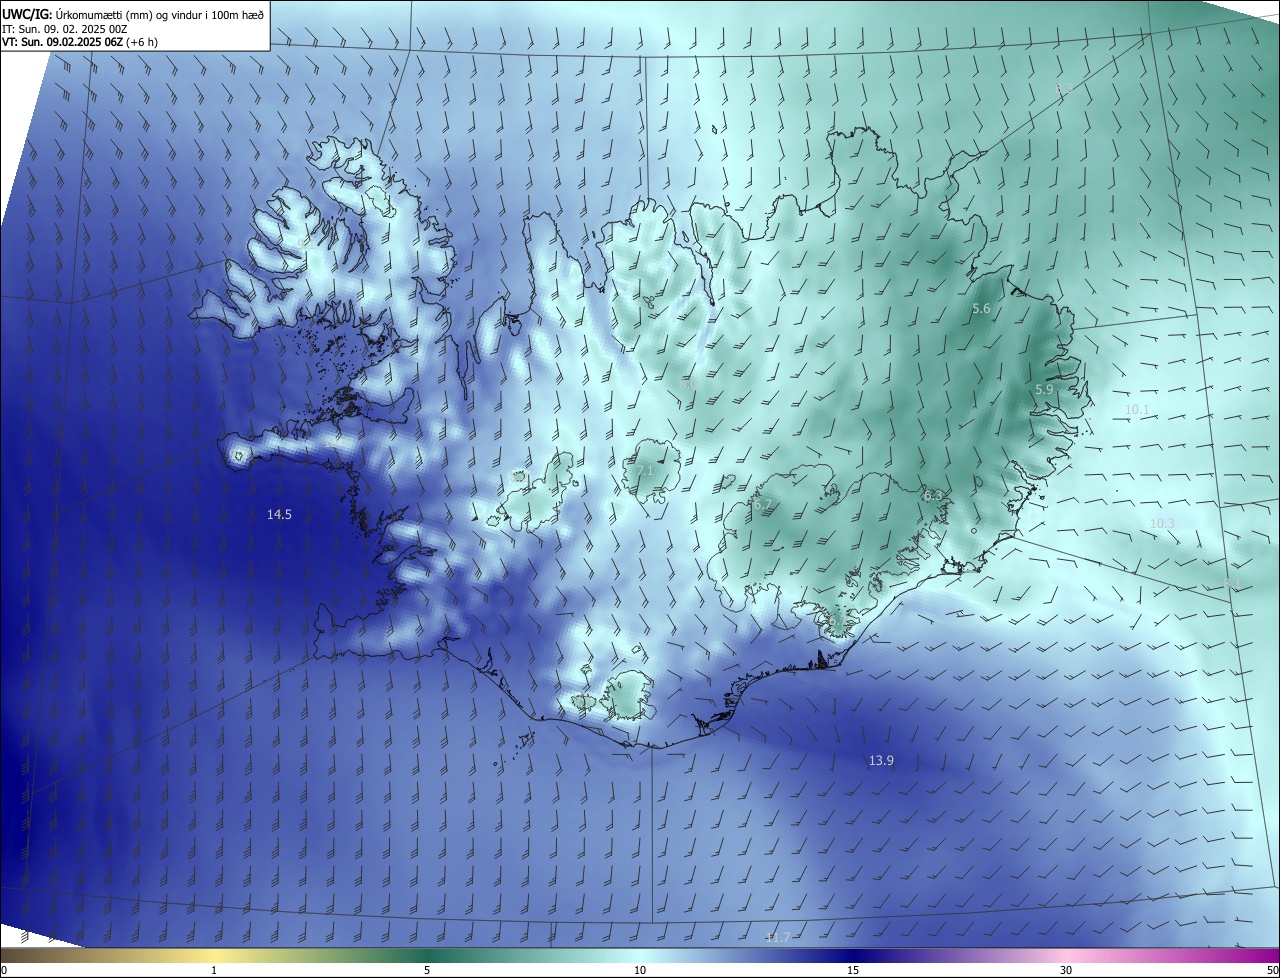Click the faint 11.7 value above the color bar

[778, 938]
